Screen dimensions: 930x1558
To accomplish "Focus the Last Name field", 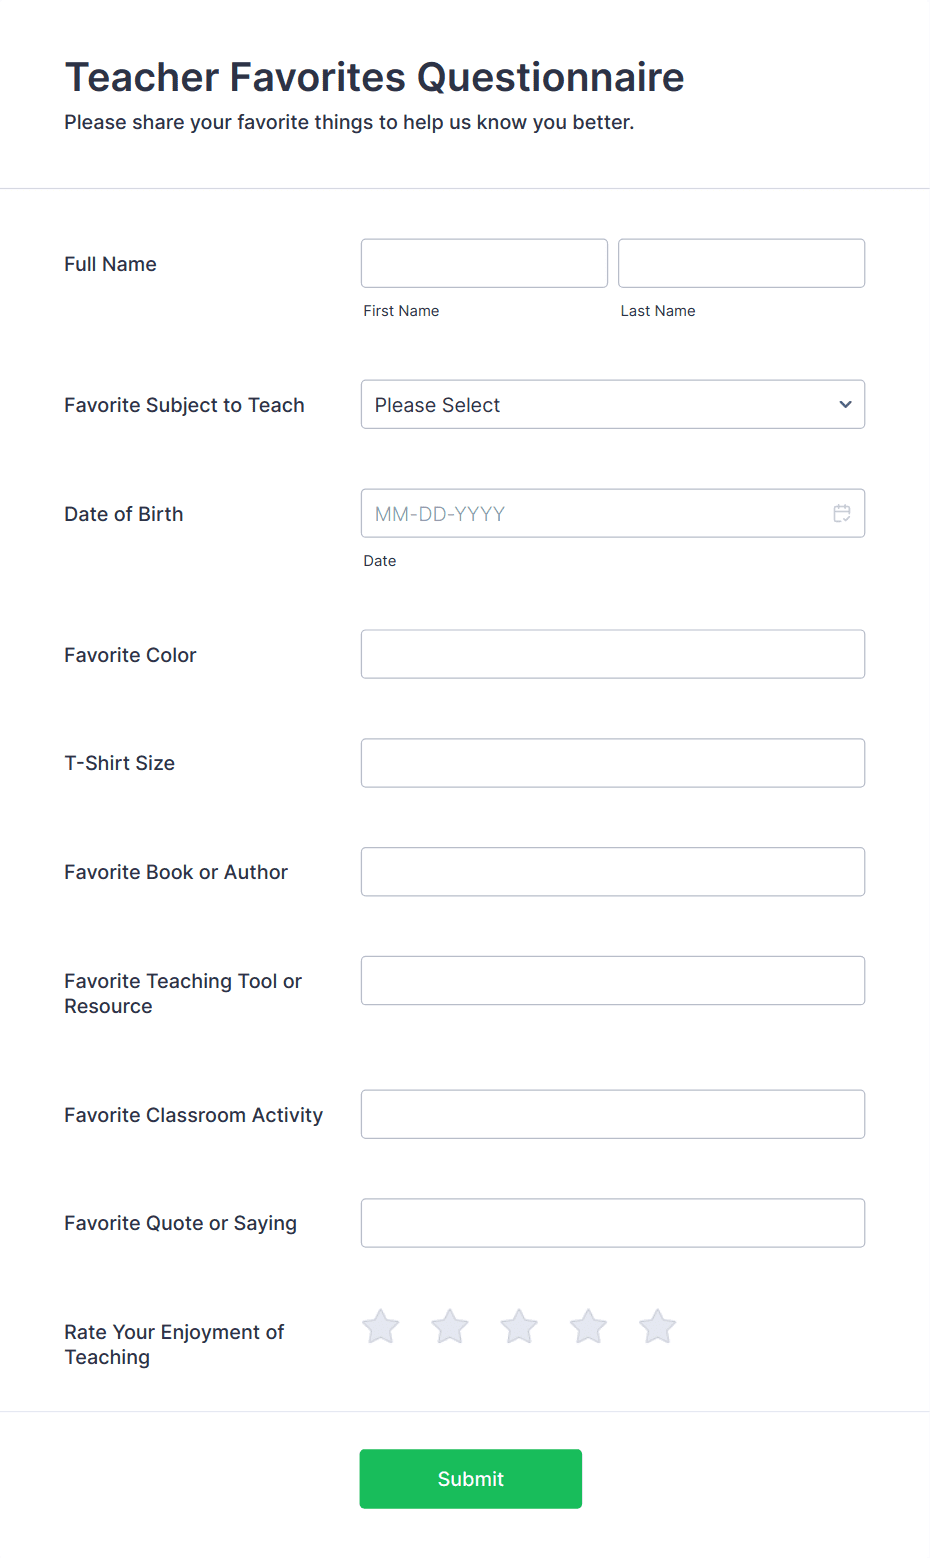I will (x=741, y=263).
